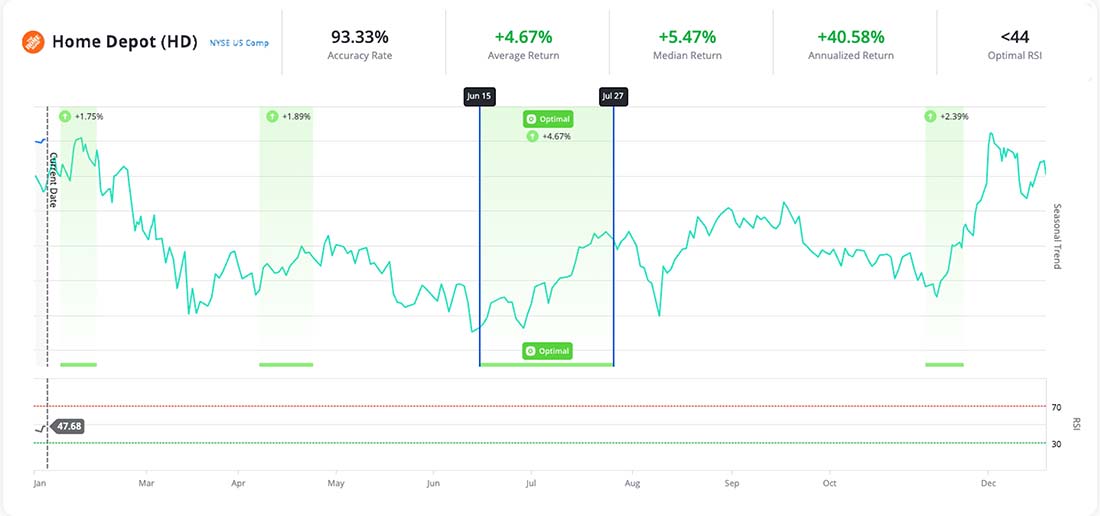Viewport: 1100px width, 516px height.
Task: Click the up-arrow icon beside +2.39%
Action: (931, 116)
